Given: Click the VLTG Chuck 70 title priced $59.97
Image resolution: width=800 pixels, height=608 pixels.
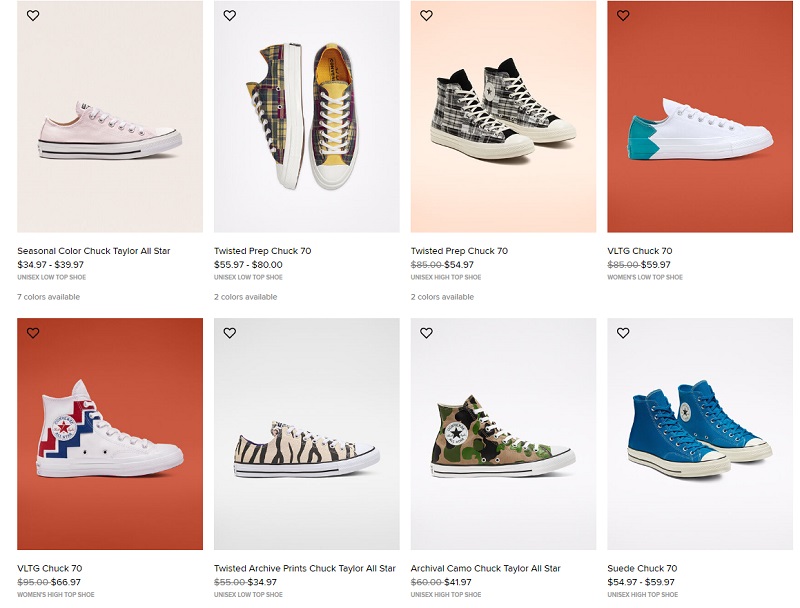Looking at the screenshot, I should (x=640, y=251).
